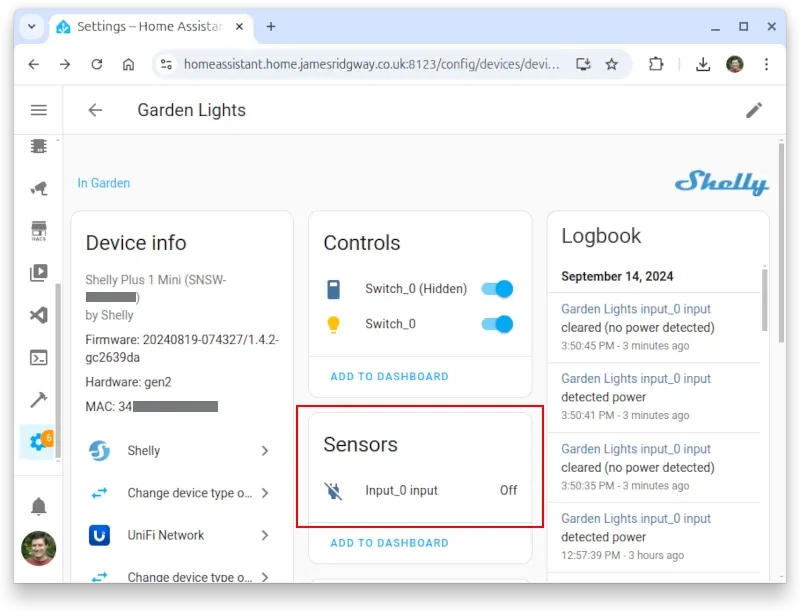Click the UniFi Network app icon
This screenshot has width=800, height=611.
tap(99, 535)
